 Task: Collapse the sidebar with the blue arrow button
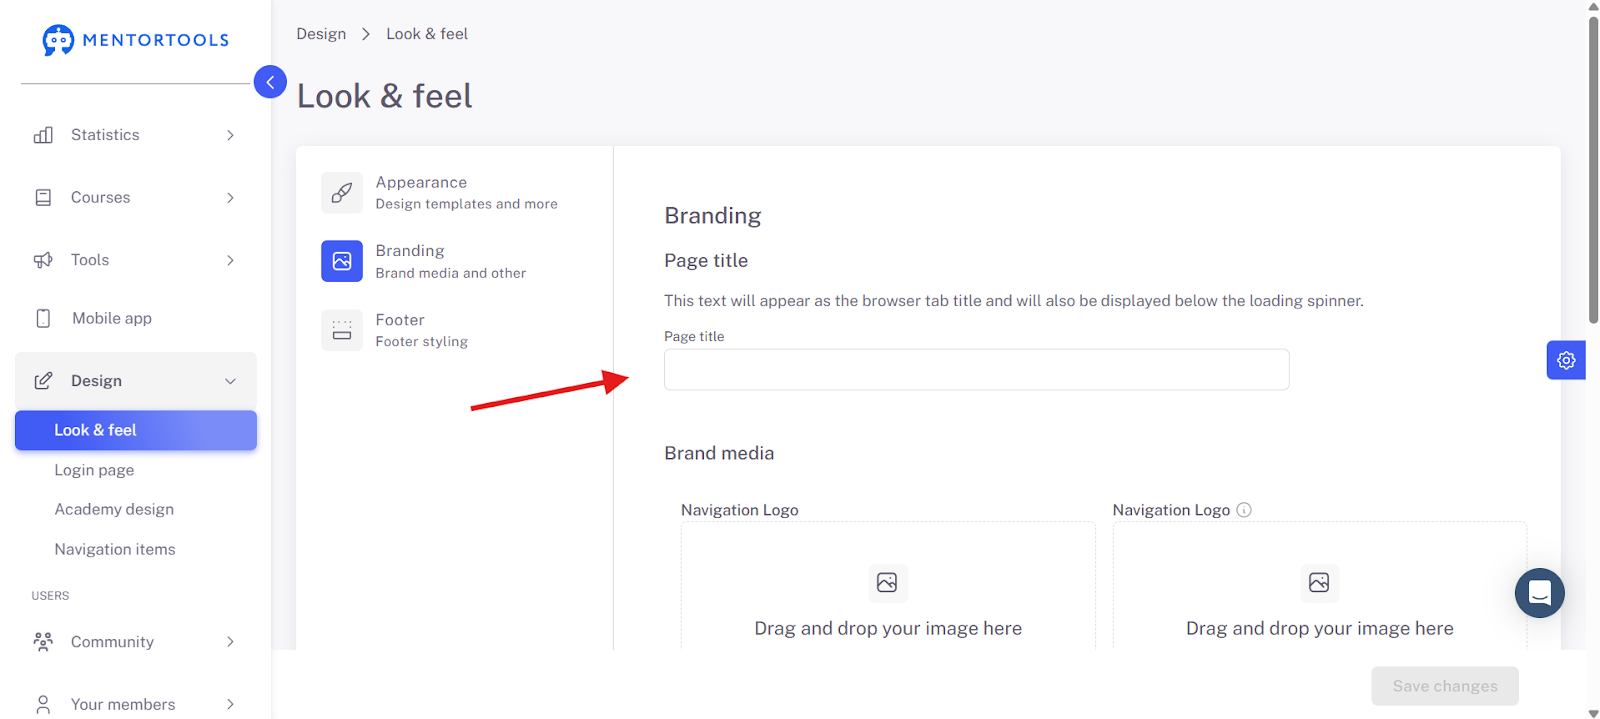click(270, 82)
